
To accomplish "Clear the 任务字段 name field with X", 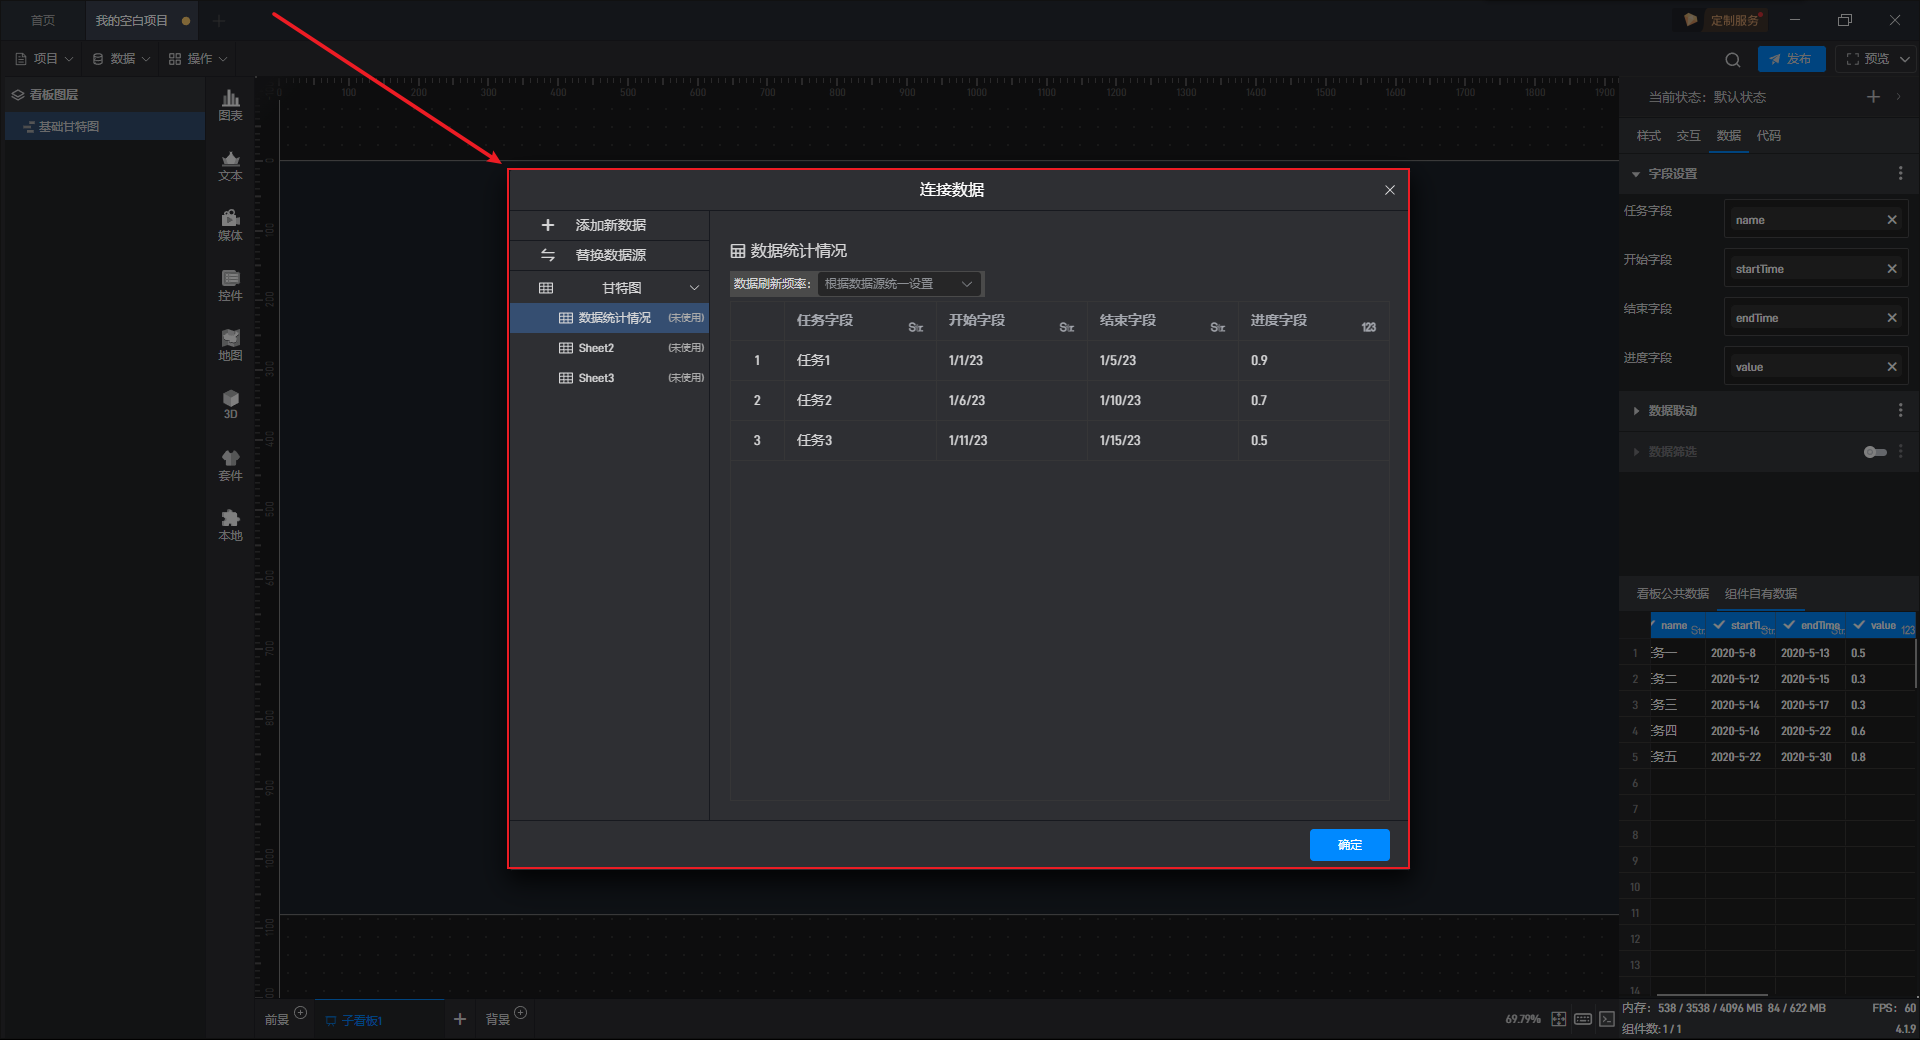I will point(1891,220).
